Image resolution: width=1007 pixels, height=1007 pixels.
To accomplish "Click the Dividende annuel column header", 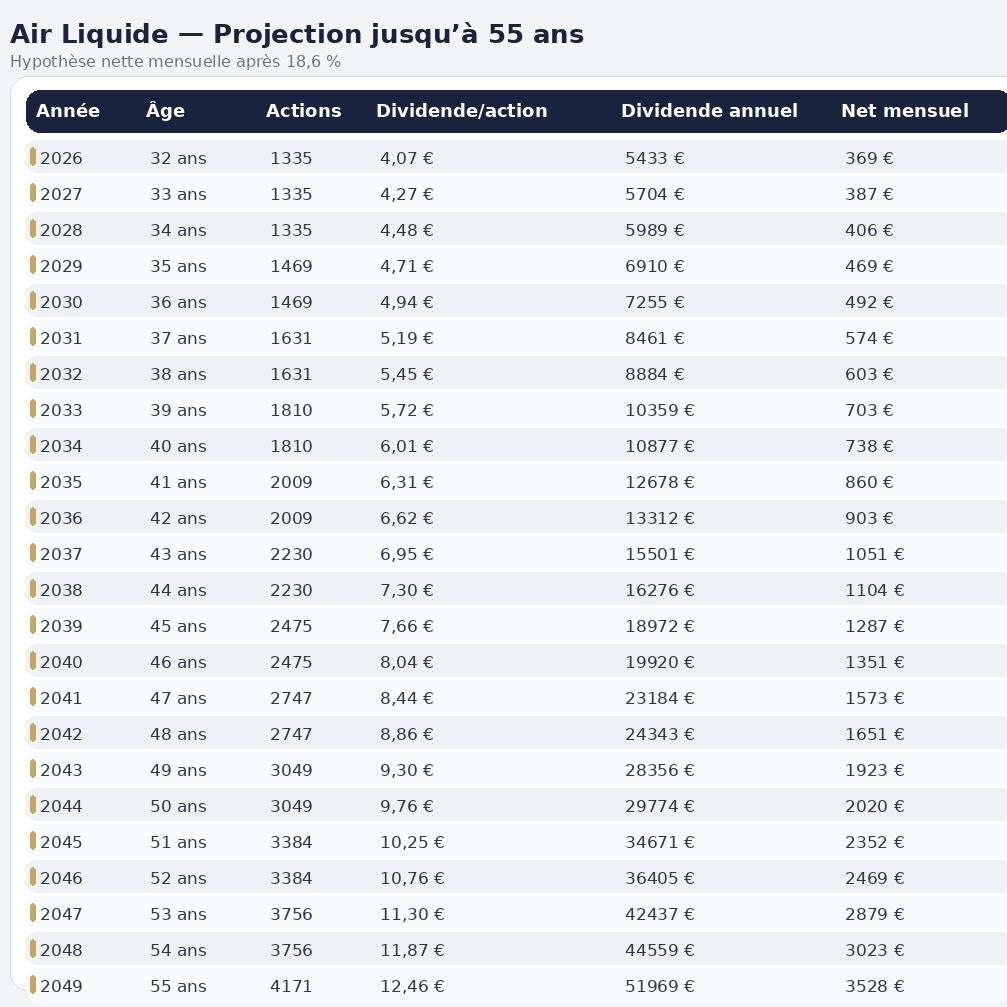I will coord(709,111).
